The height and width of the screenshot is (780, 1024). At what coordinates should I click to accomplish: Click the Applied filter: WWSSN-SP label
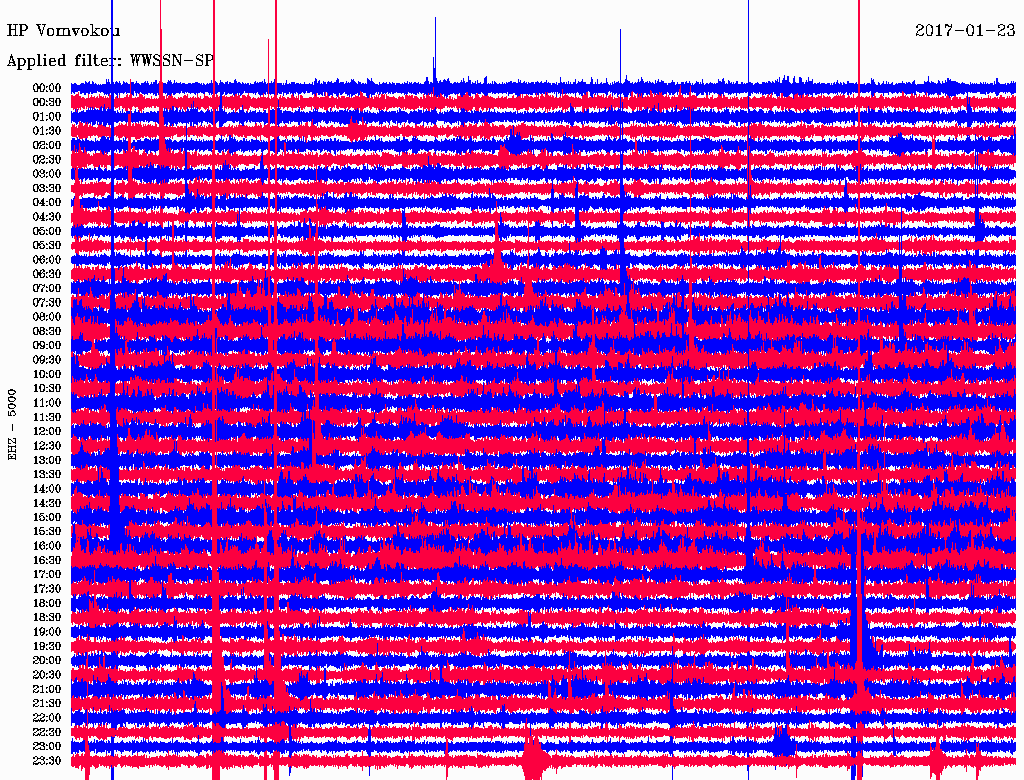click(x=110, y=61)
